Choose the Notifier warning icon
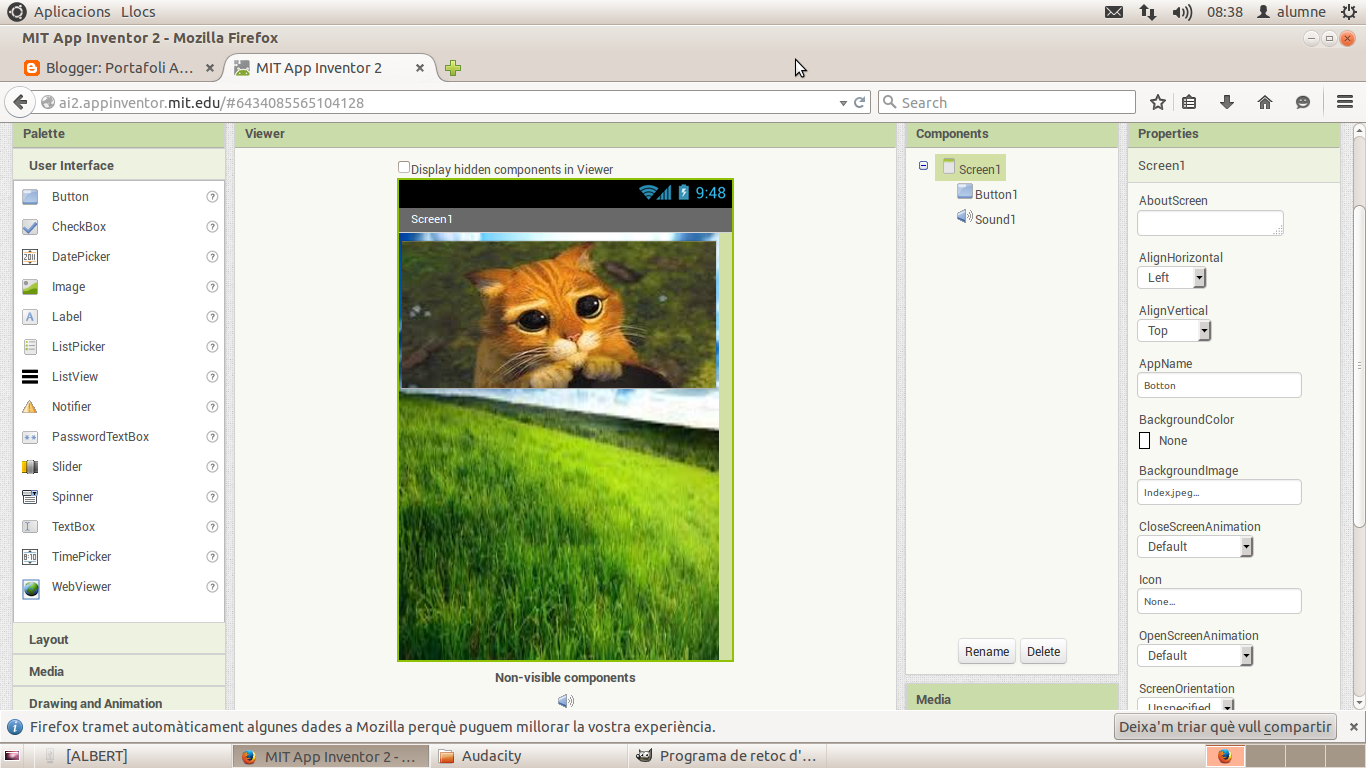This screenshot has width=1366, height=768. (x=30, y=407)
